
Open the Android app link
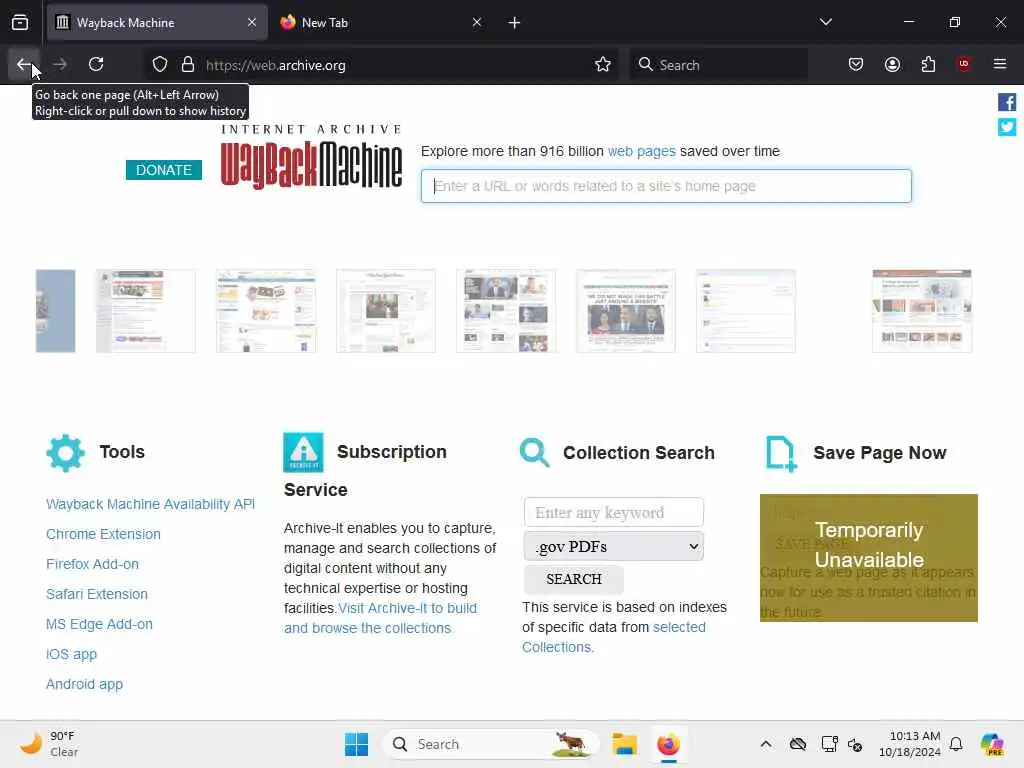tap(84, 684)
